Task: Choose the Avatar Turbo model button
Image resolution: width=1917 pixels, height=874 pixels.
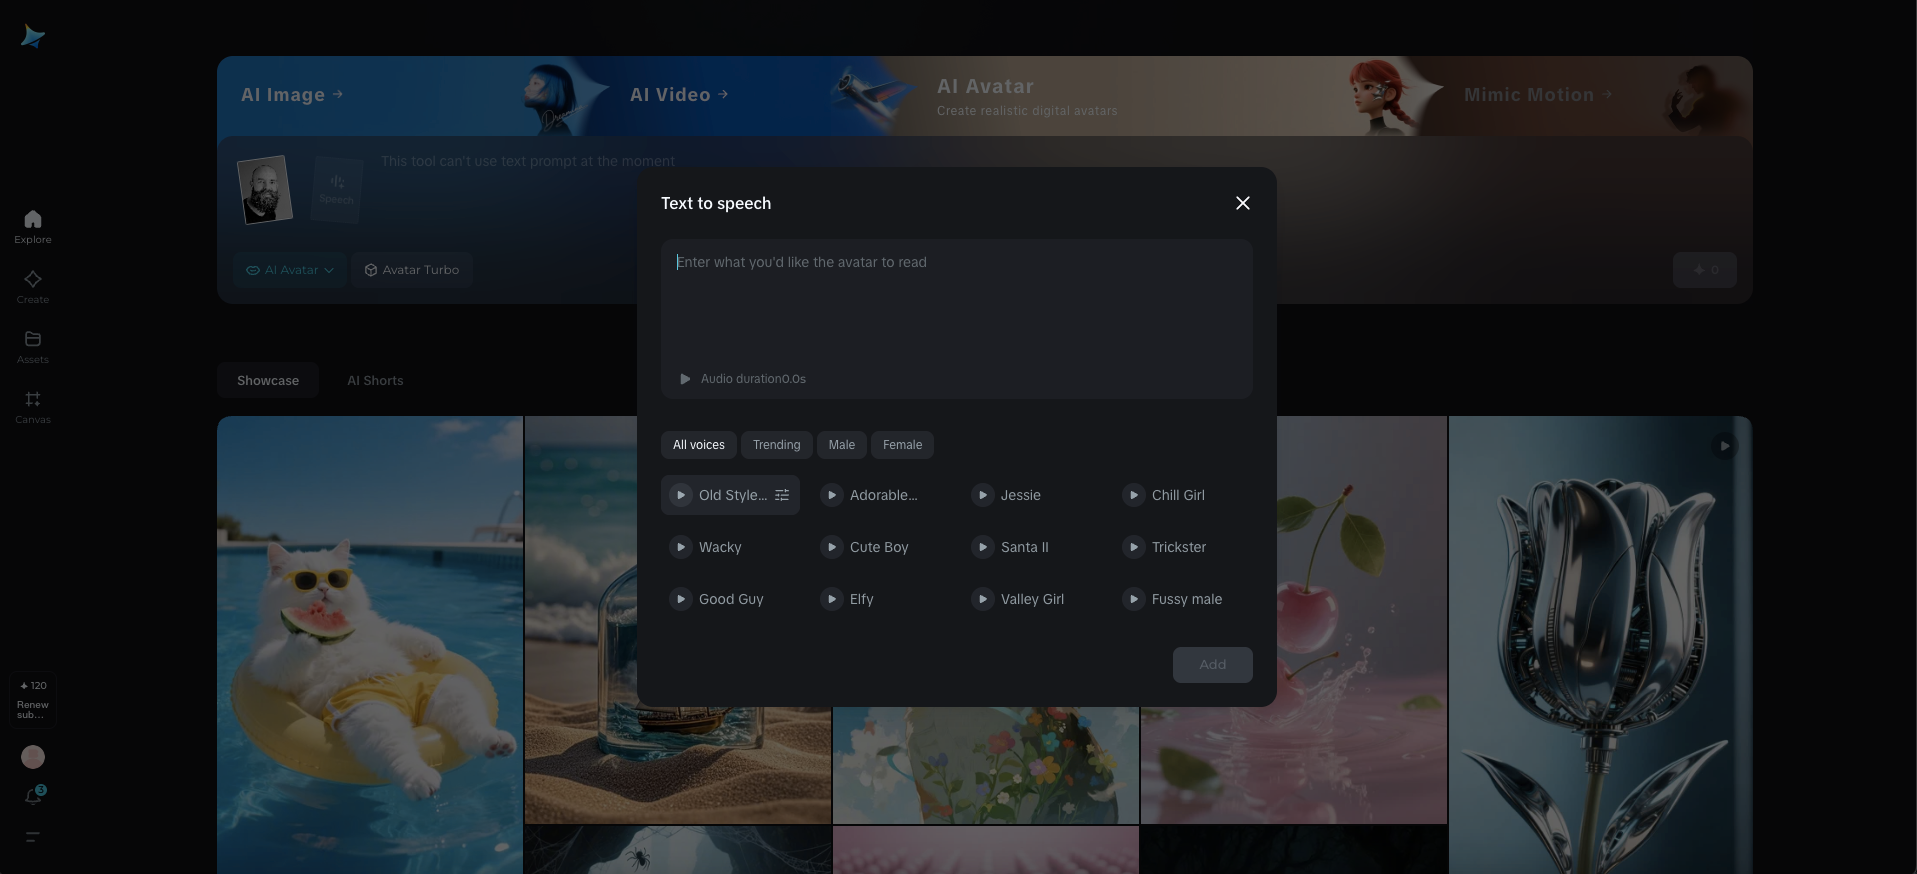Action: tap(412, 270)
